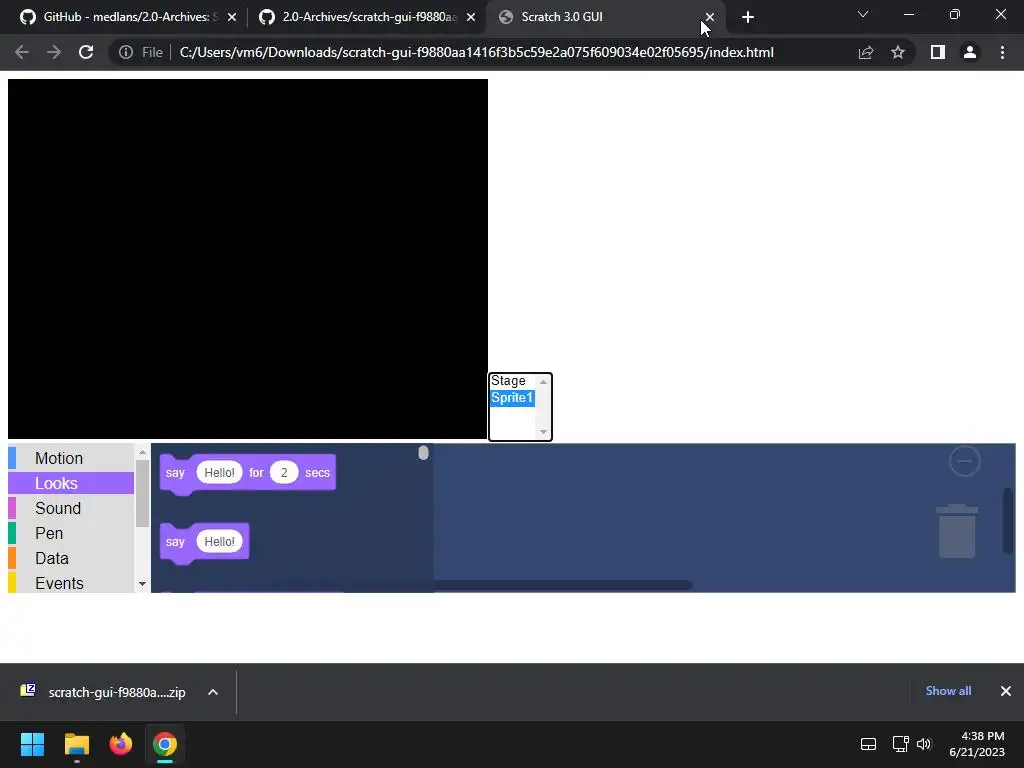Click the workspace vertical scrollbar

click(1008, 520)
